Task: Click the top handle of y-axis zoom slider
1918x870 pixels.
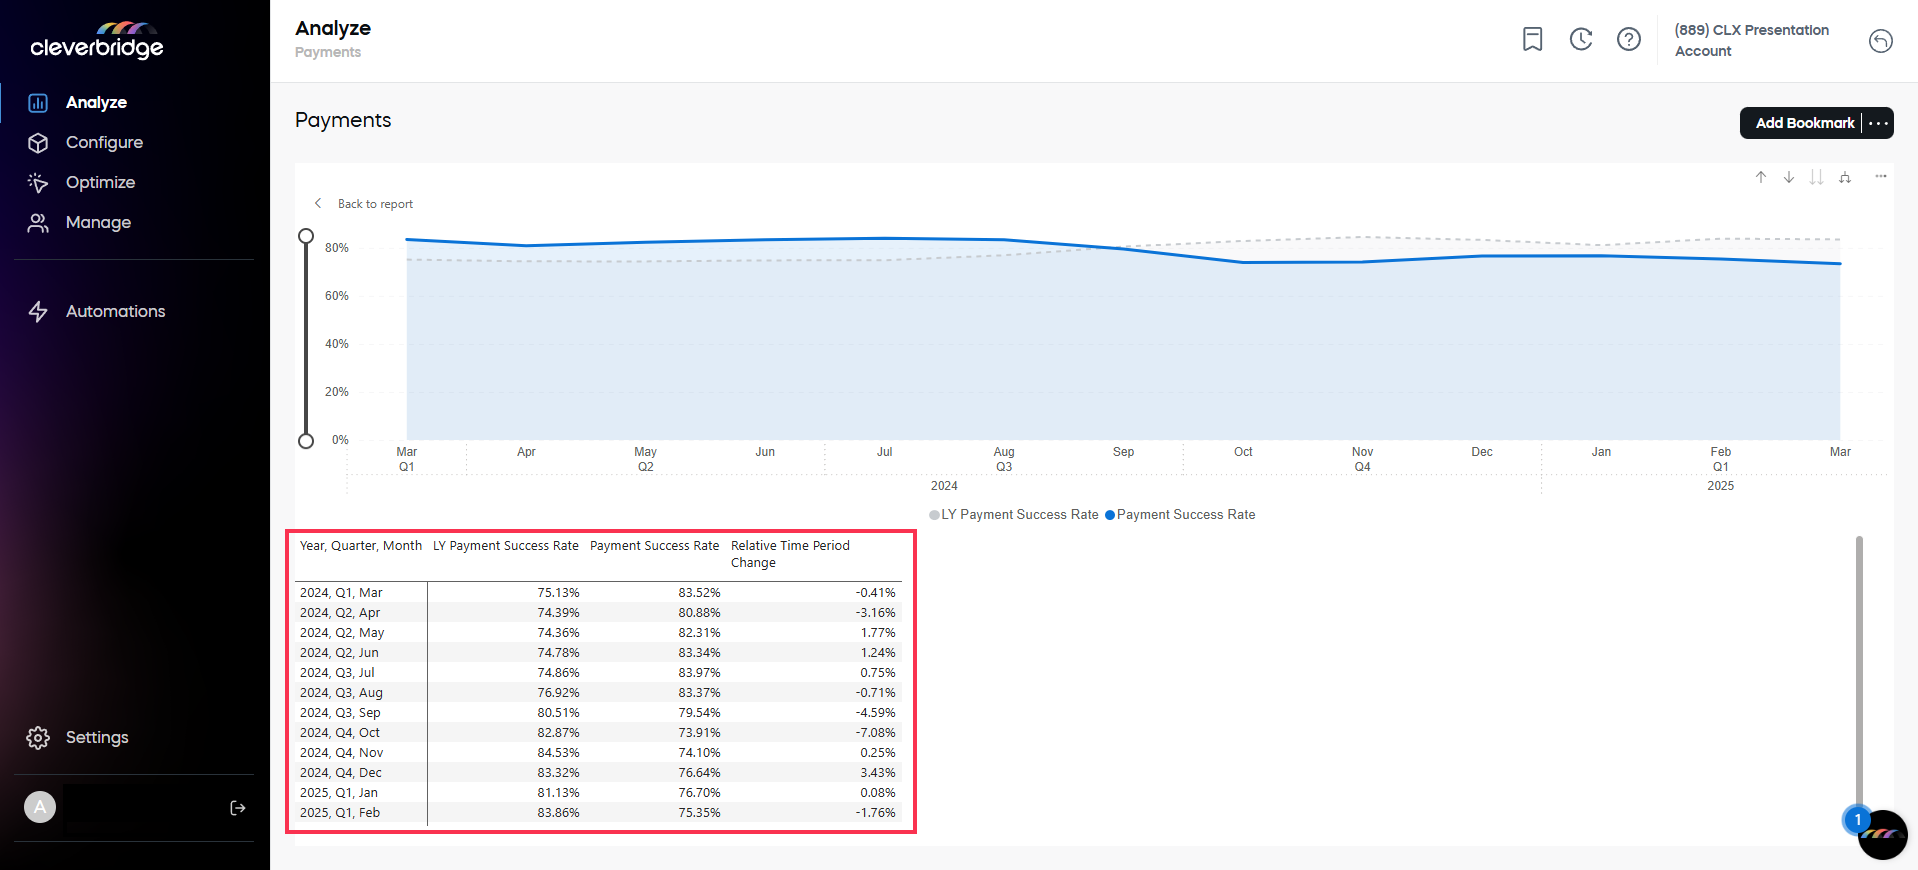Action: 306,236
